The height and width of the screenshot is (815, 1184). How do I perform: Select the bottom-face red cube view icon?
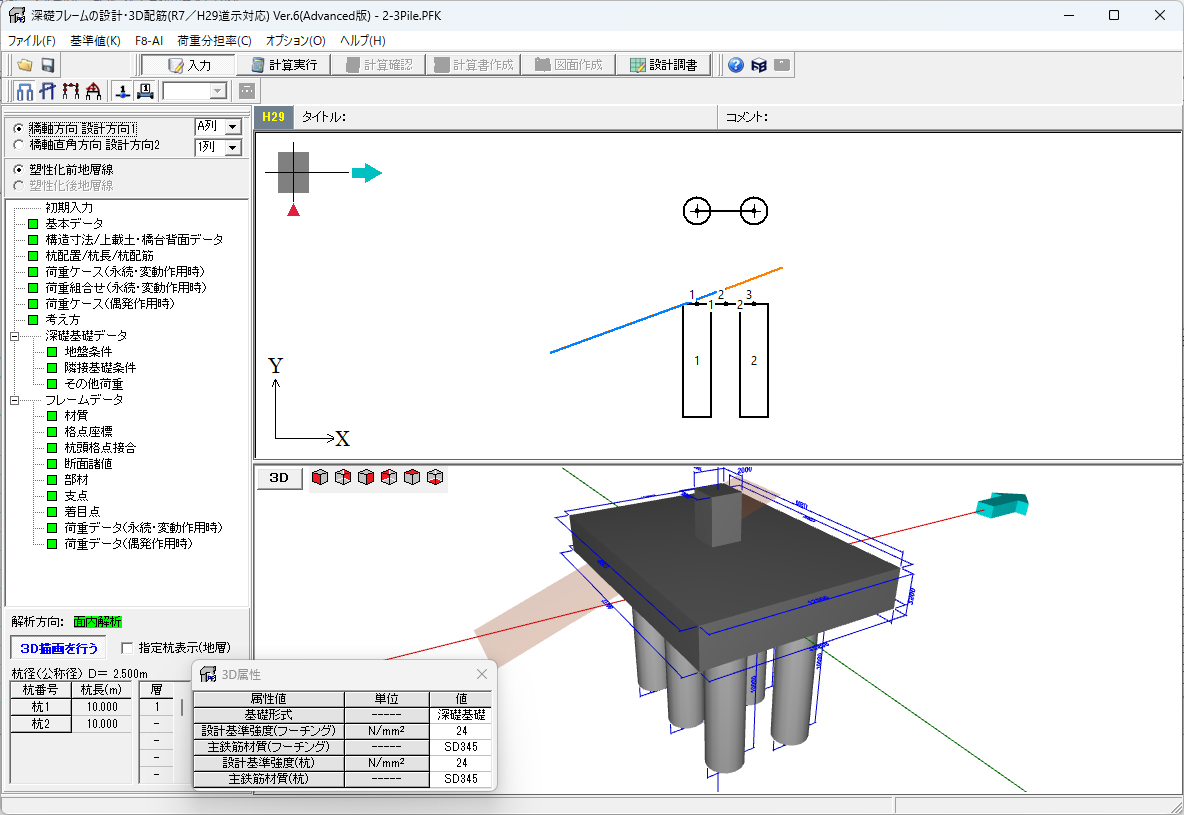coord(435,477)
